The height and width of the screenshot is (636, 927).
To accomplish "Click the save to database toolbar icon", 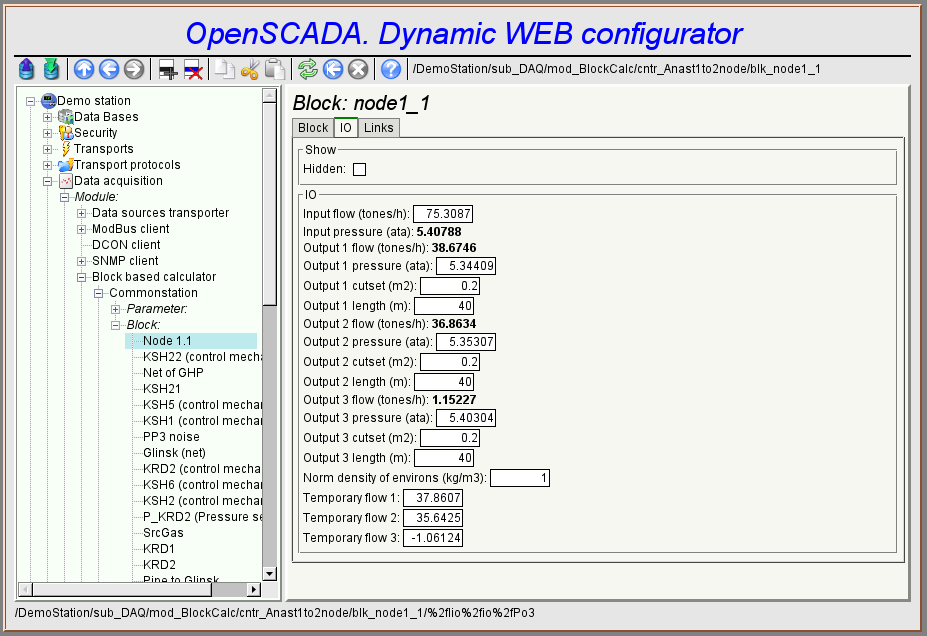I will pyautogui.click(x=51, y=69).
